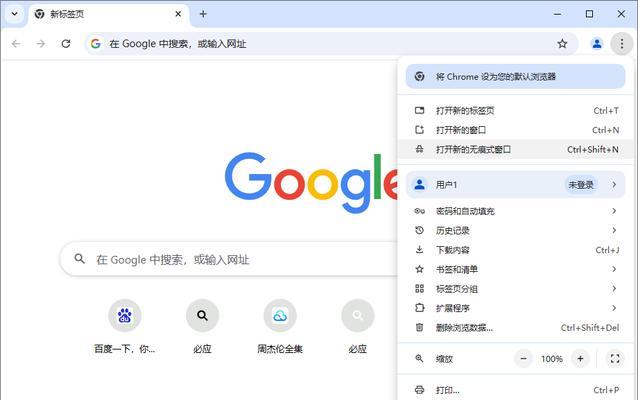
Task: Maximize the Chrome window
Action: tap(589, 14)
